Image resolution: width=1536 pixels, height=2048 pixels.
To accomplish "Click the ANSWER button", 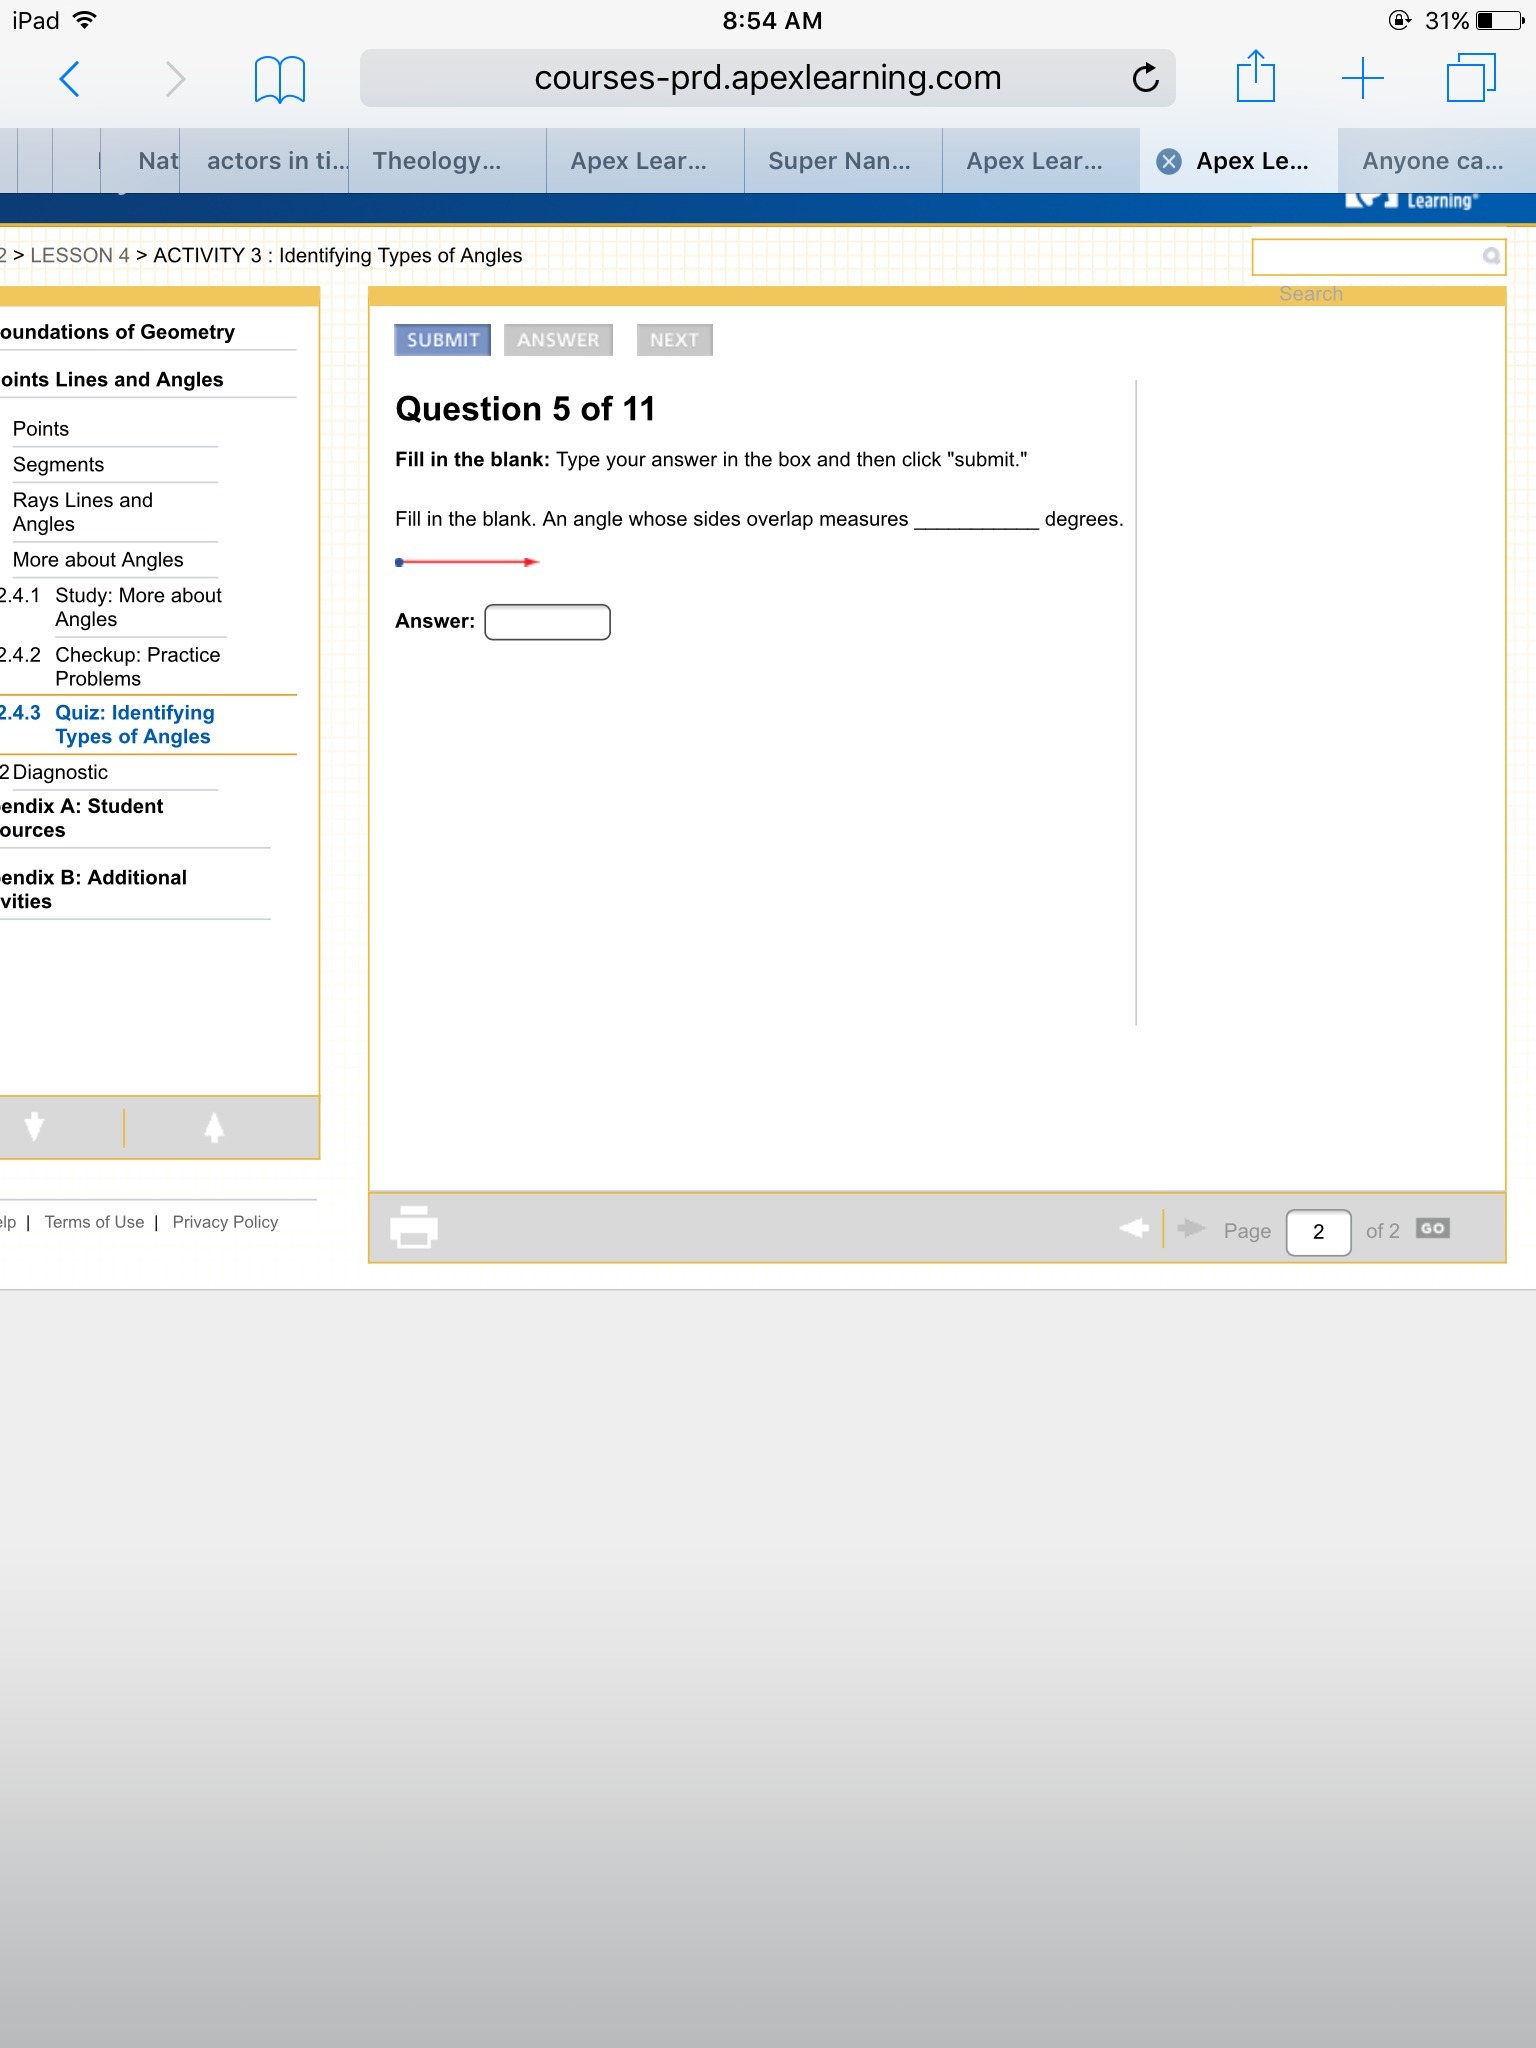I will pyautogui.click(x=558, y=340).
